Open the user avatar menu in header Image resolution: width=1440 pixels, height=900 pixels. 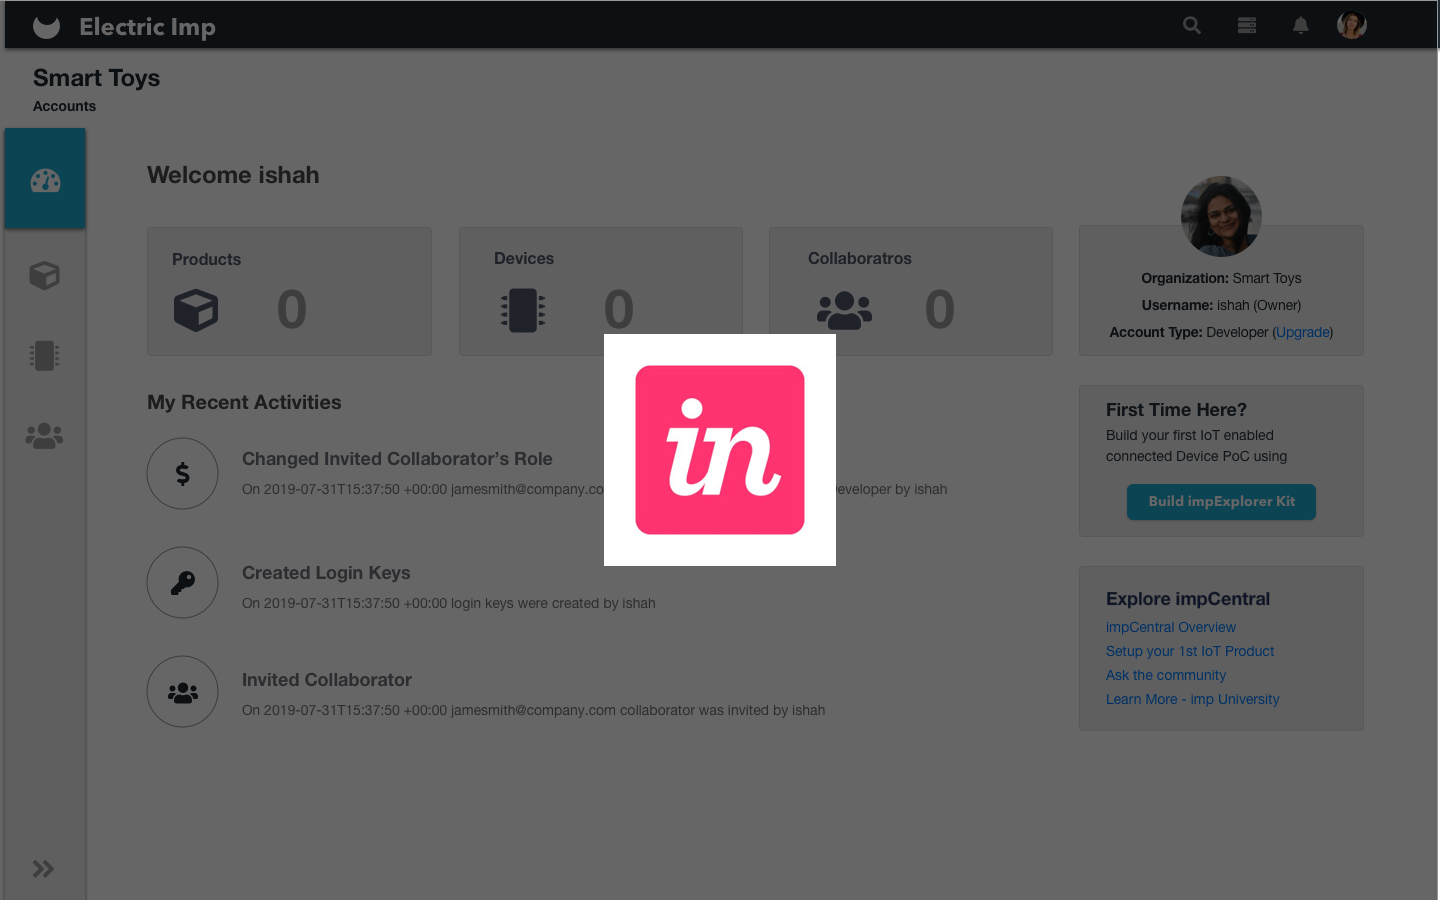point(1352,26)
